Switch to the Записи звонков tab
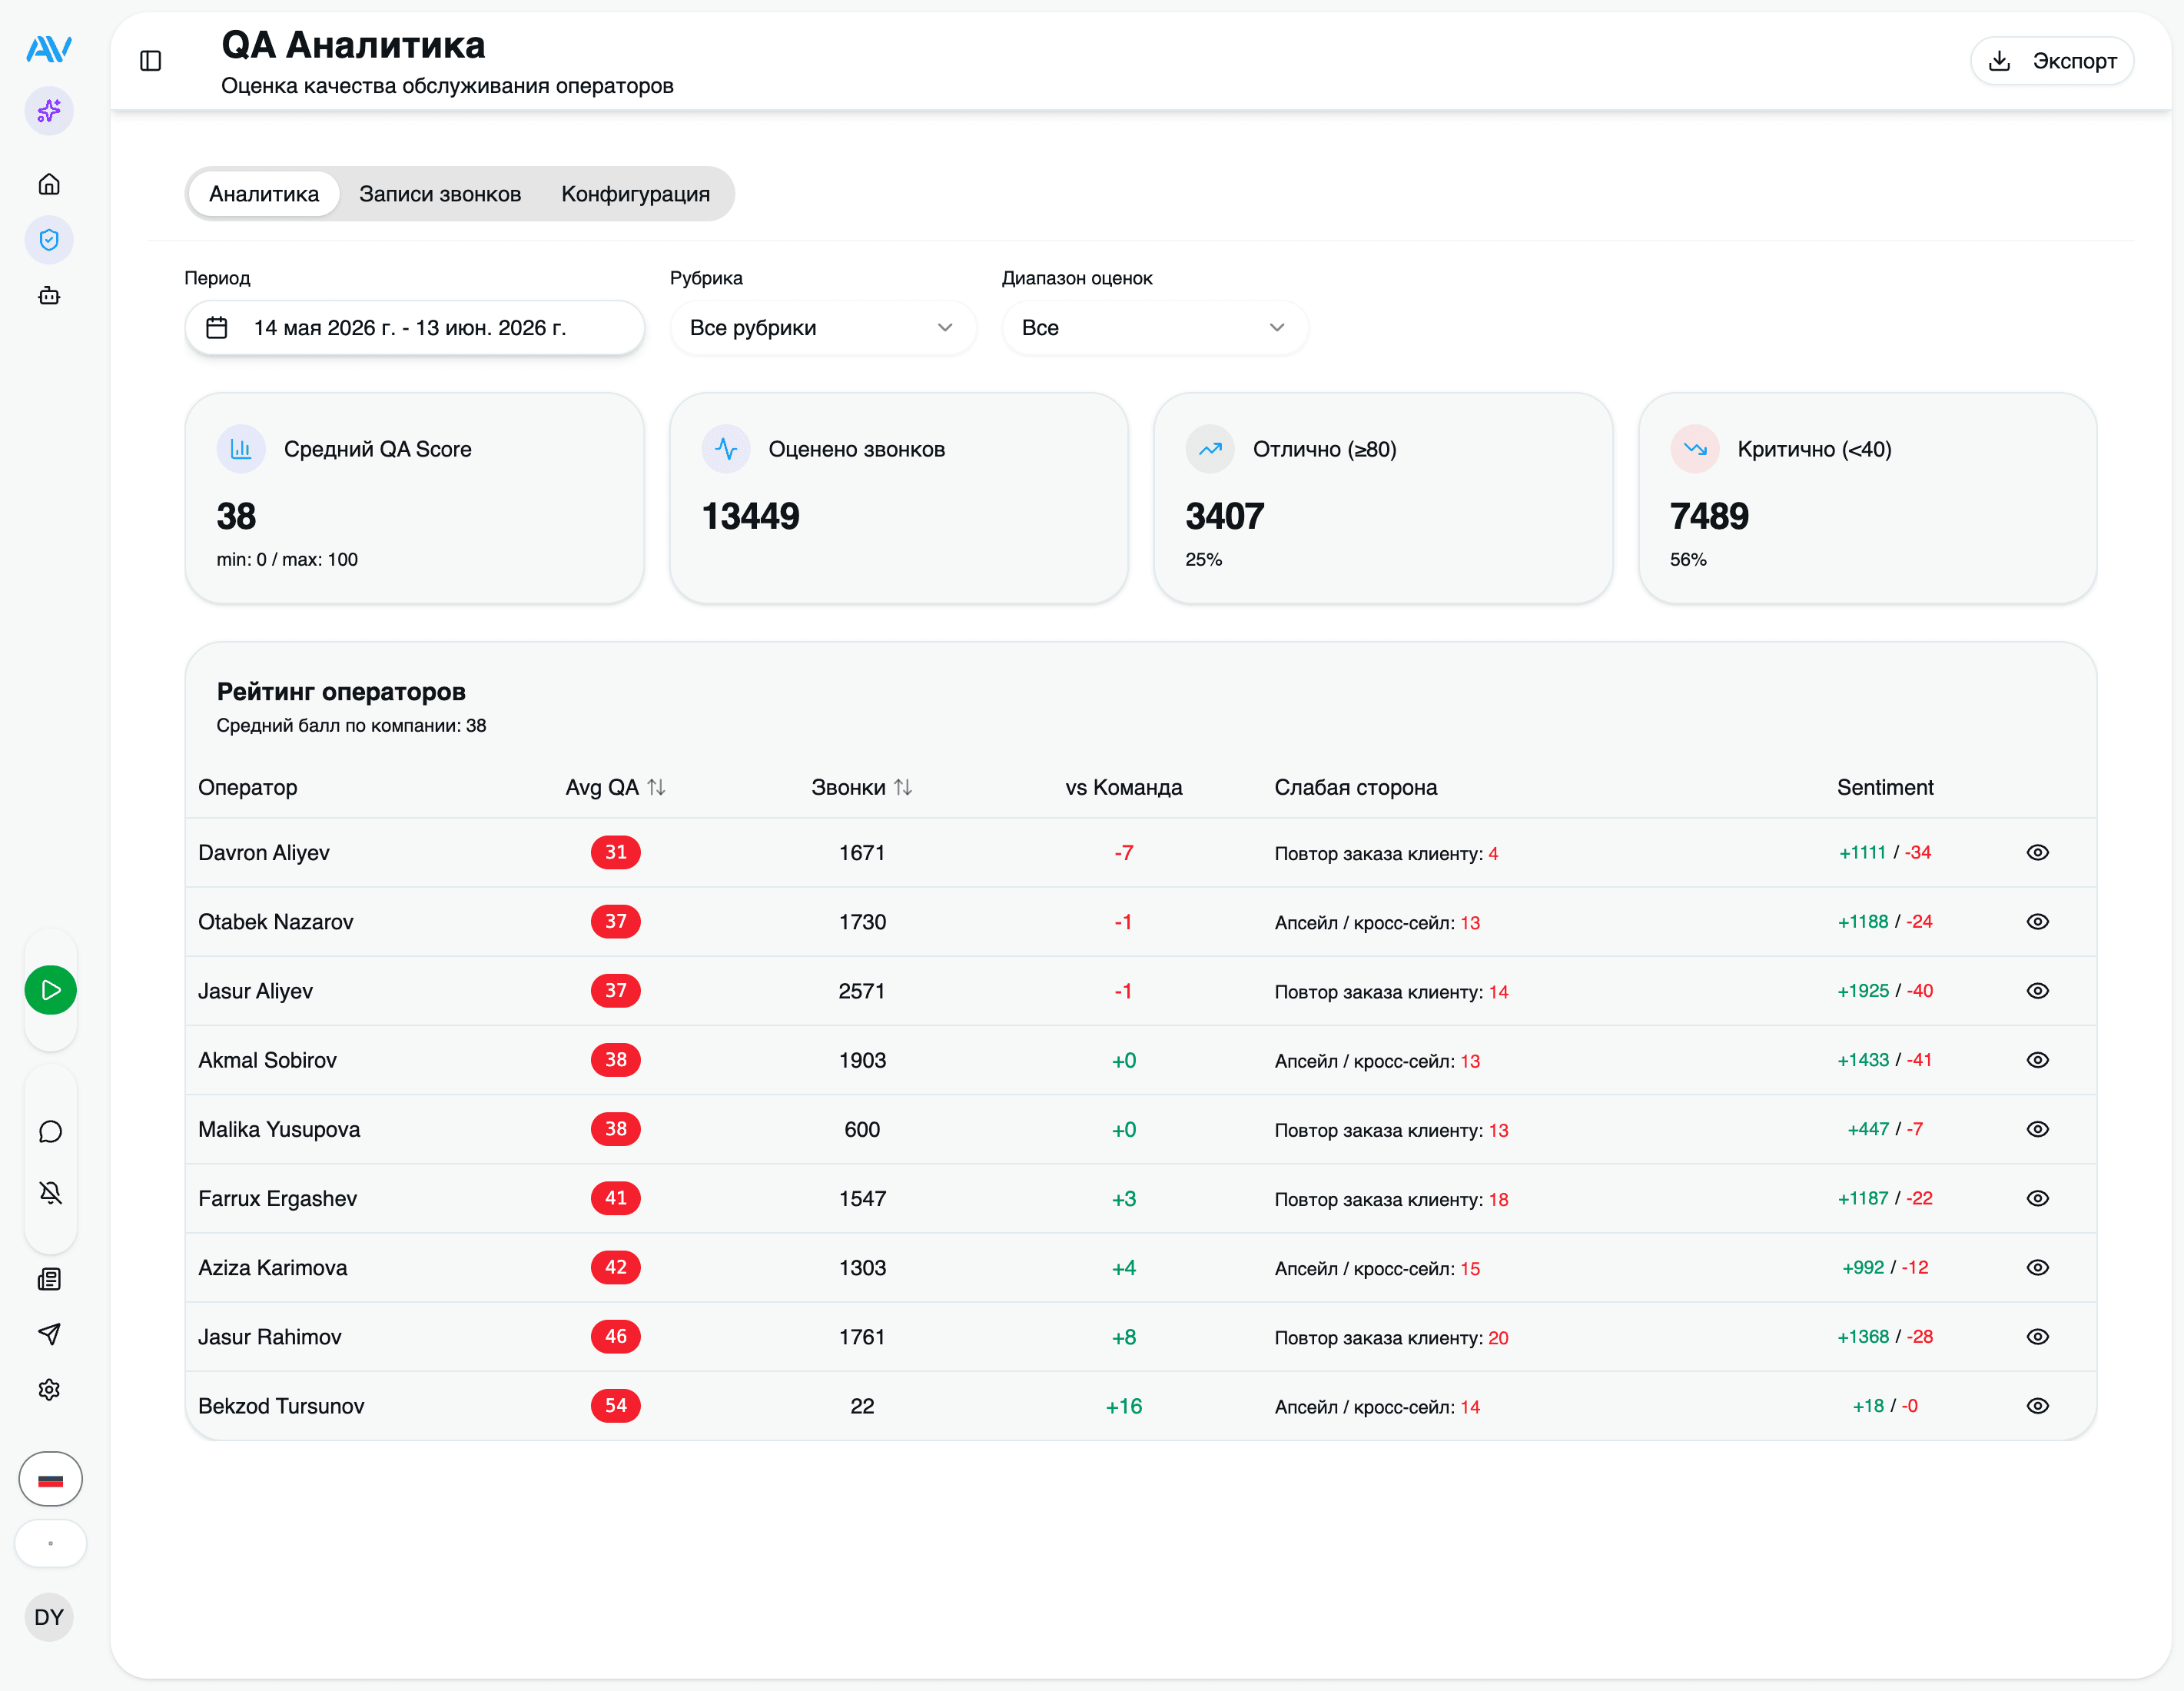Screen dimensions: 2184x1691 440,194
